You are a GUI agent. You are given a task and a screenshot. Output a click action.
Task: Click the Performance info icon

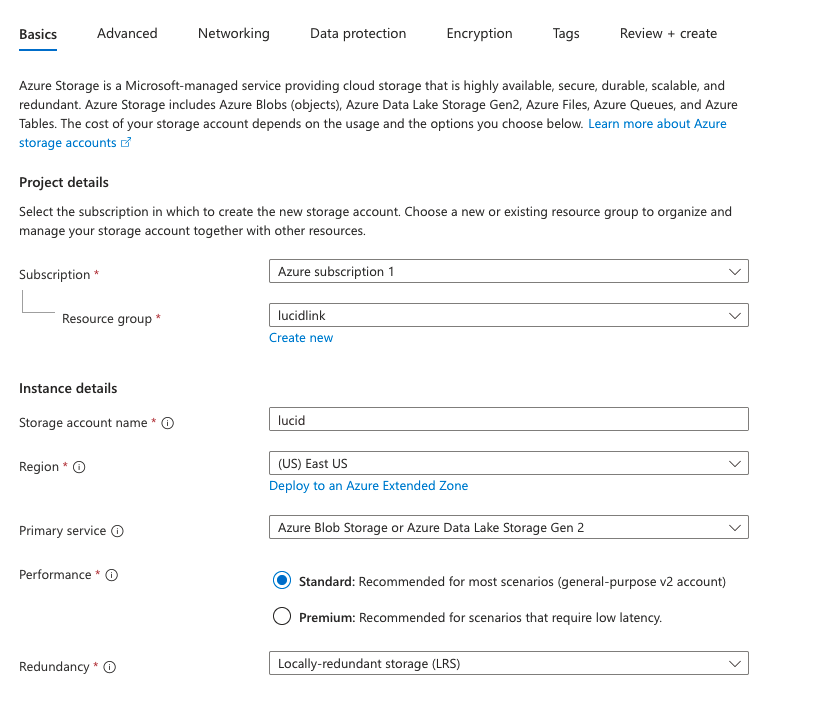click(x=112, y=575)
